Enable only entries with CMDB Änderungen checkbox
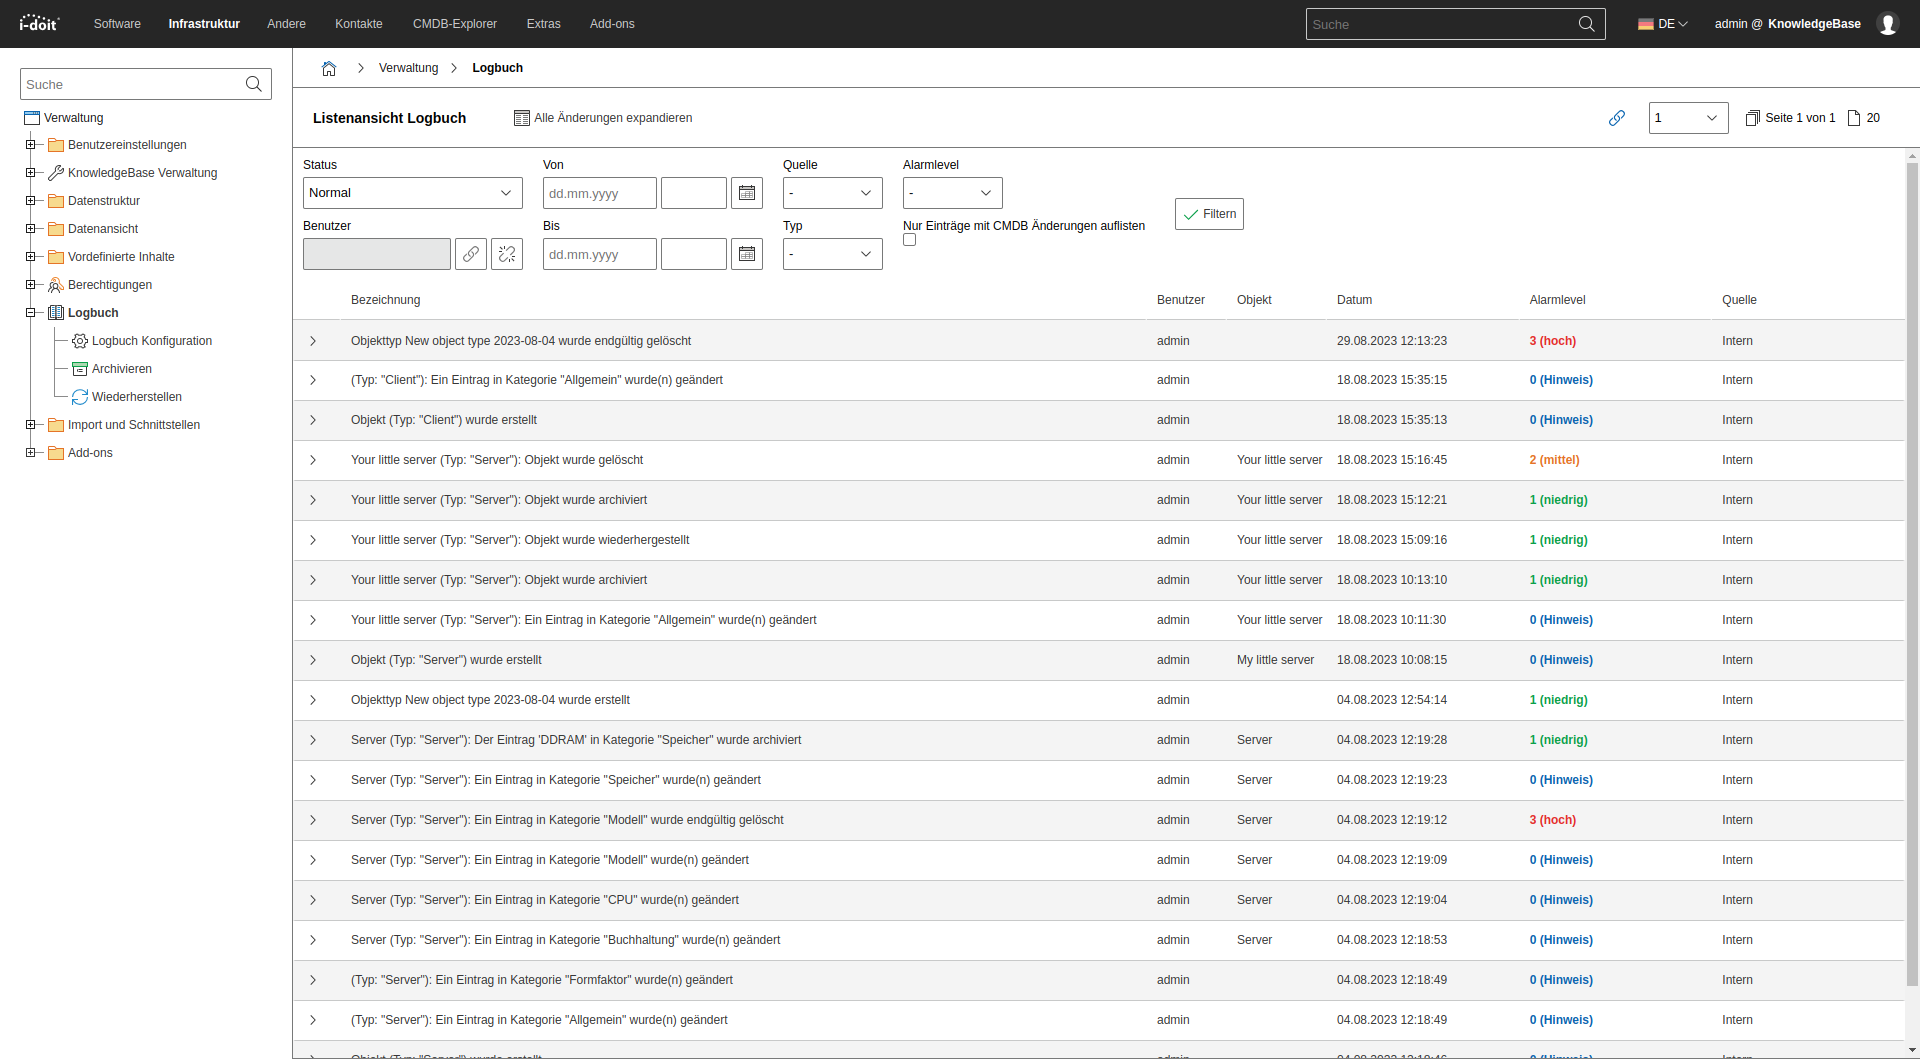 909,240
